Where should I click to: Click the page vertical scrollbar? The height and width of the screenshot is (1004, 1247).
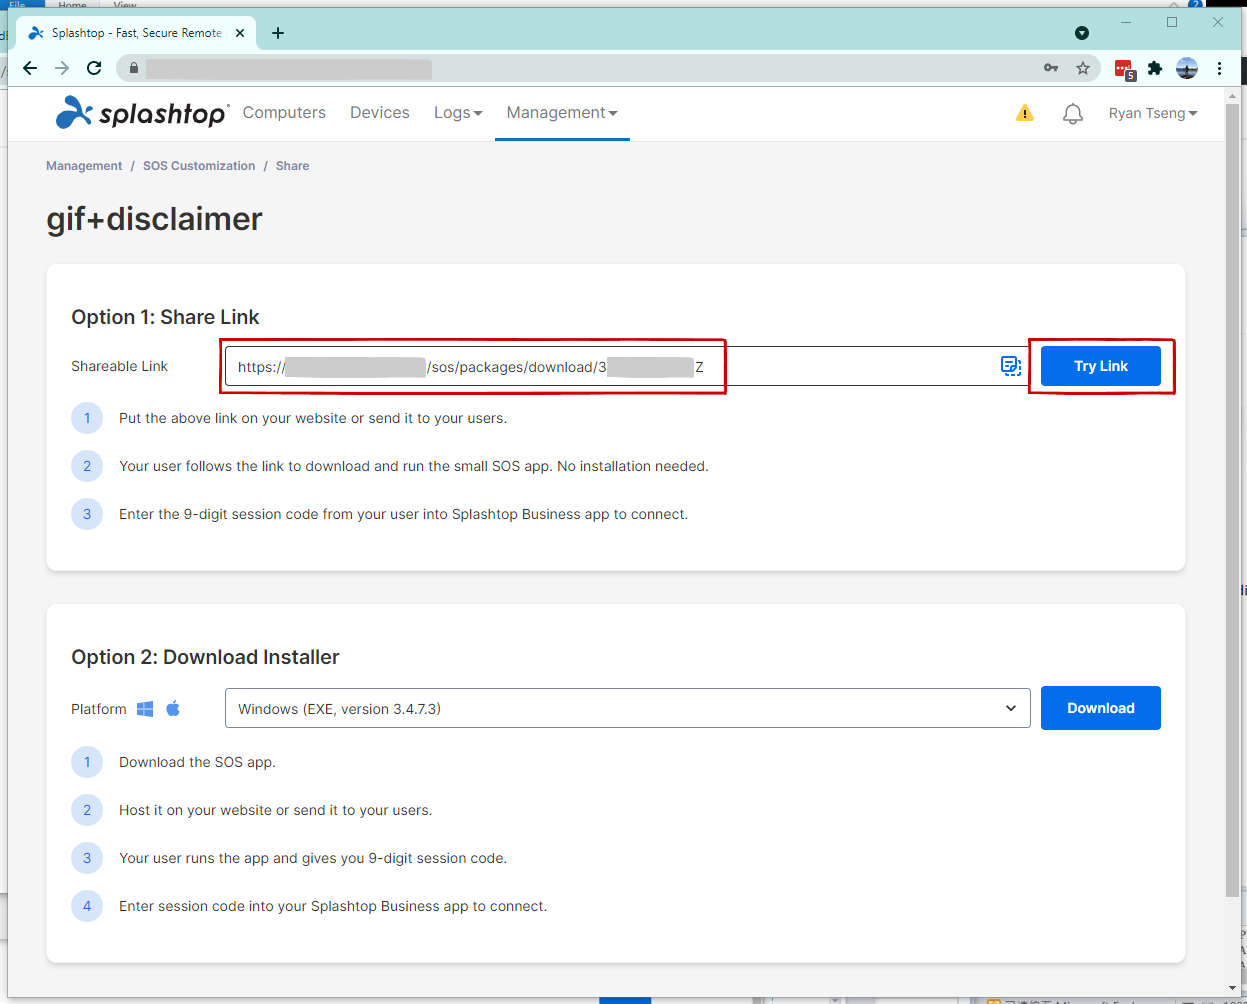click(1232, 500)
